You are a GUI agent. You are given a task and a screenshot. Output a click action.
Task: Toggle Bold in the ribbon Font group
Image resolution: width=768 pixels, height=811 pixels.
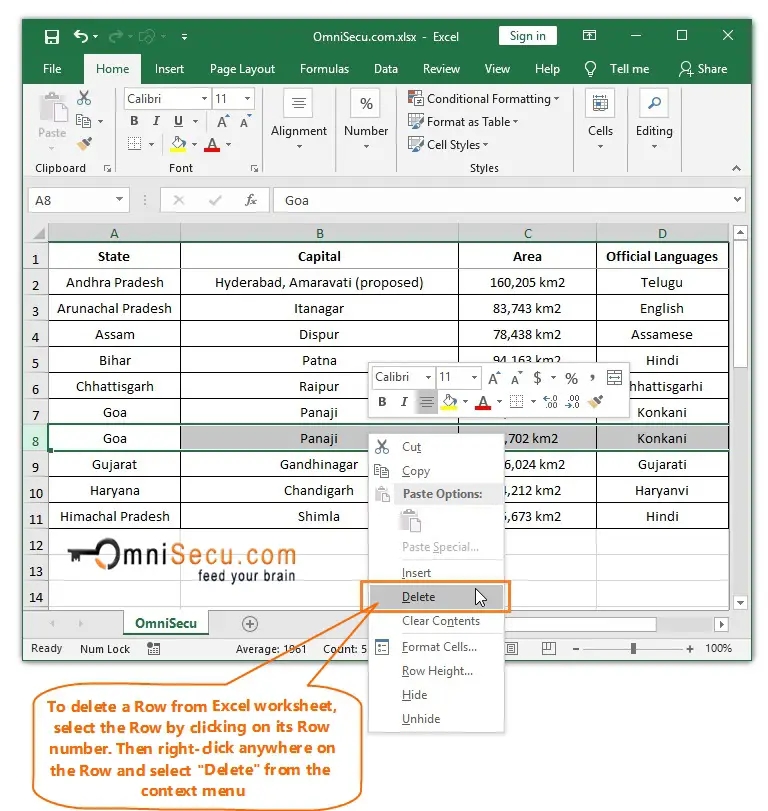[x=134, y=121]
